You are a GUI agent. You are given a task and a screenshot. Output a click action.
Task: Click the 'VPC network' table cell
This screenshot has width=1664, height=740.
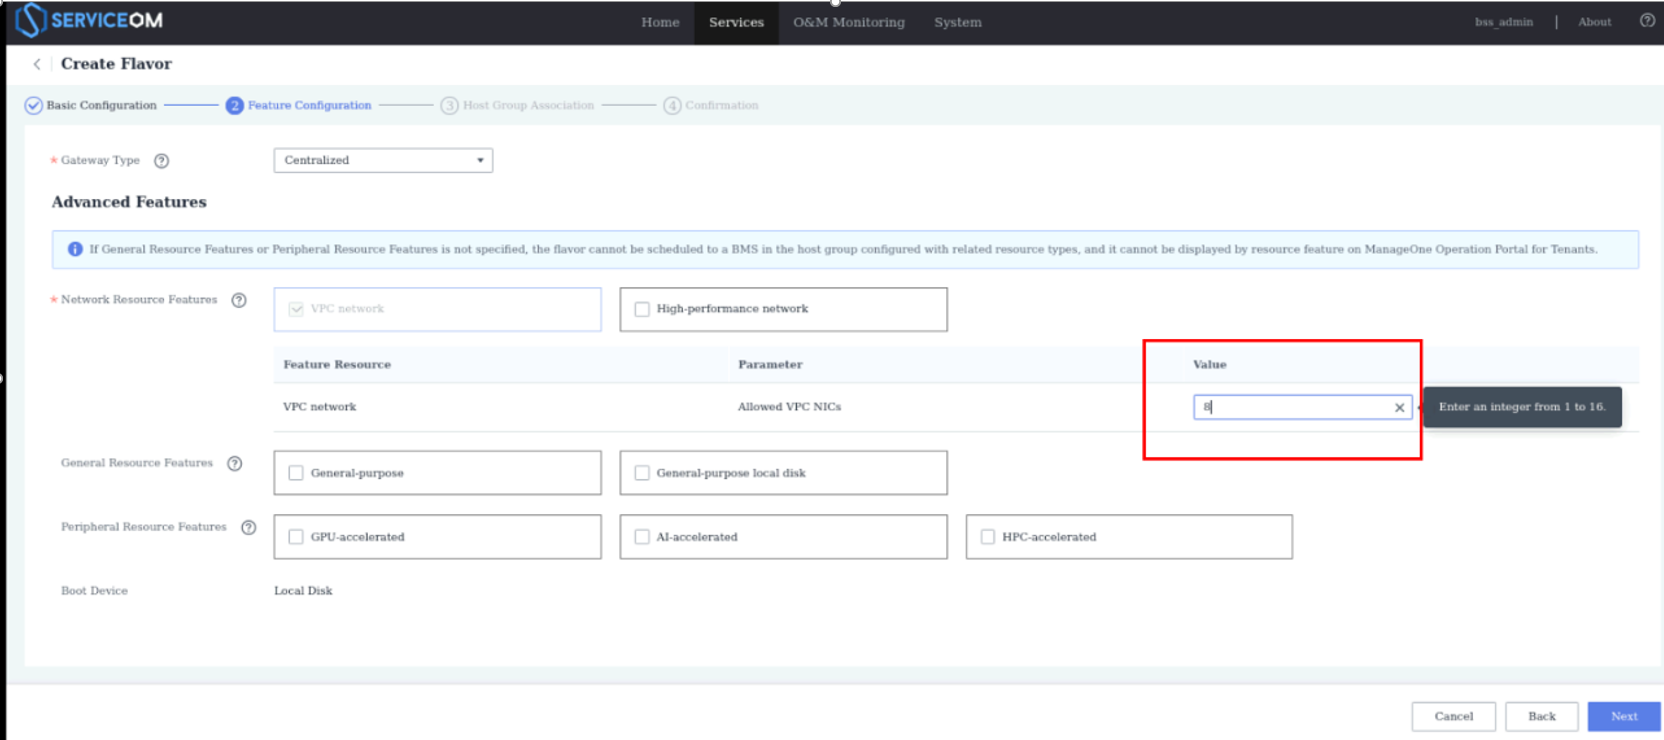click(x=319, y=407)
